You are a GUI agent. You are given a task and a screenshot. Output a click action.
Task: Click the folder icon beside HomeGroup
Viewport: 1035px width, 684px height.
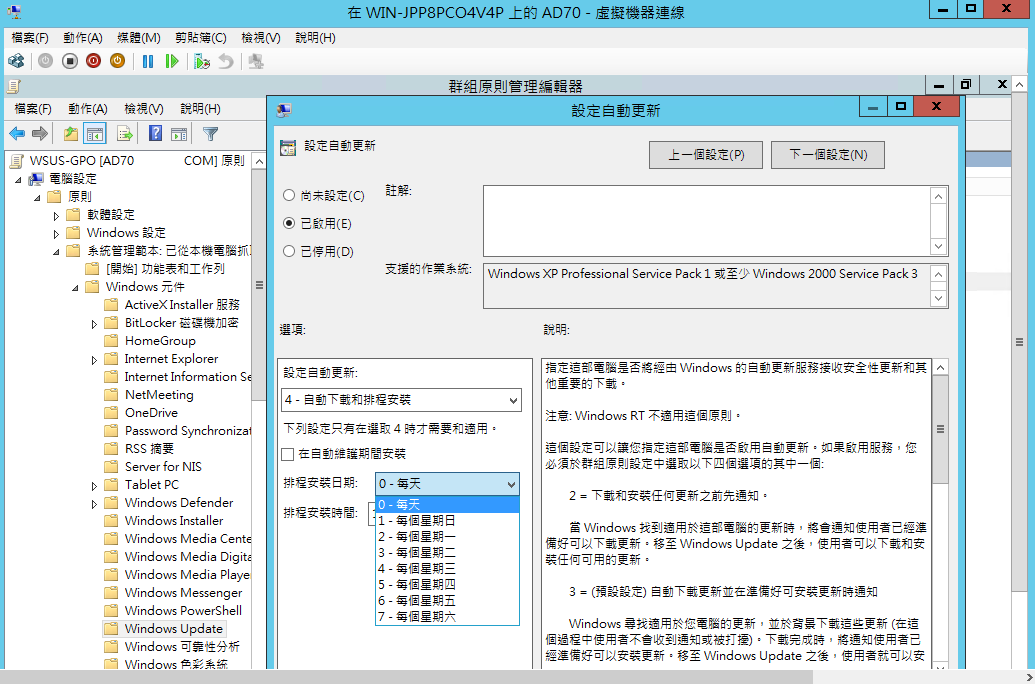pyautogui.click(x=111, y=341)
